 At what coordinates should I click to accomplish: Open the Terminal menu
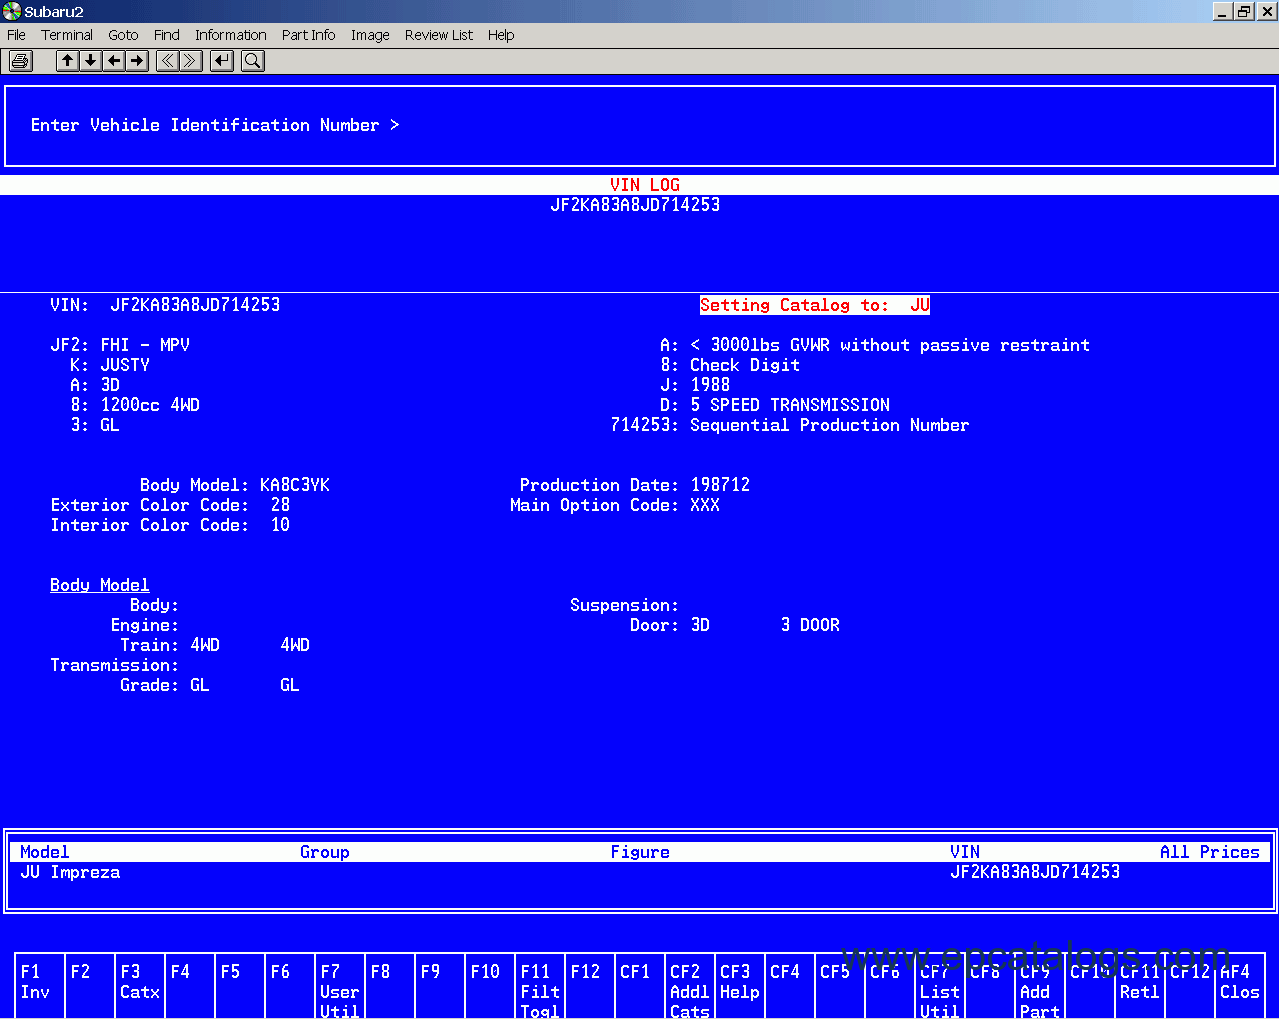[x=67, y=35]
